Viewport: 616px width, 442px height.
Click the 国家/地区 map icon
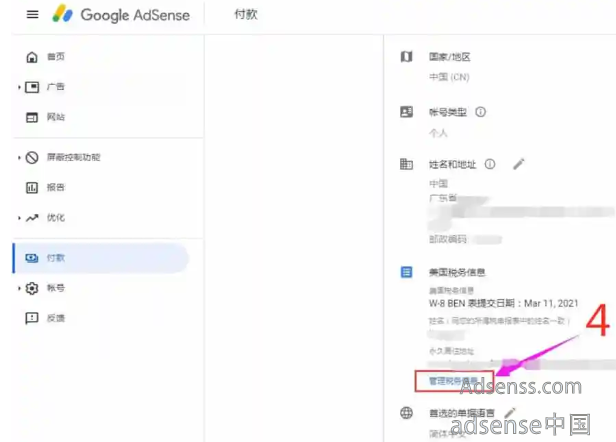[x=406, y=57]
